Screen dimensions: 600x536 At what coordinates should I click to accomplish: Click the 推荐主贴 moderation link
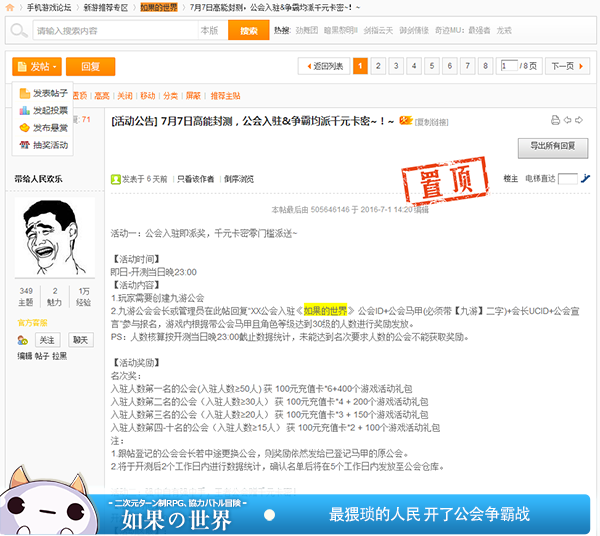click(225, 96)
